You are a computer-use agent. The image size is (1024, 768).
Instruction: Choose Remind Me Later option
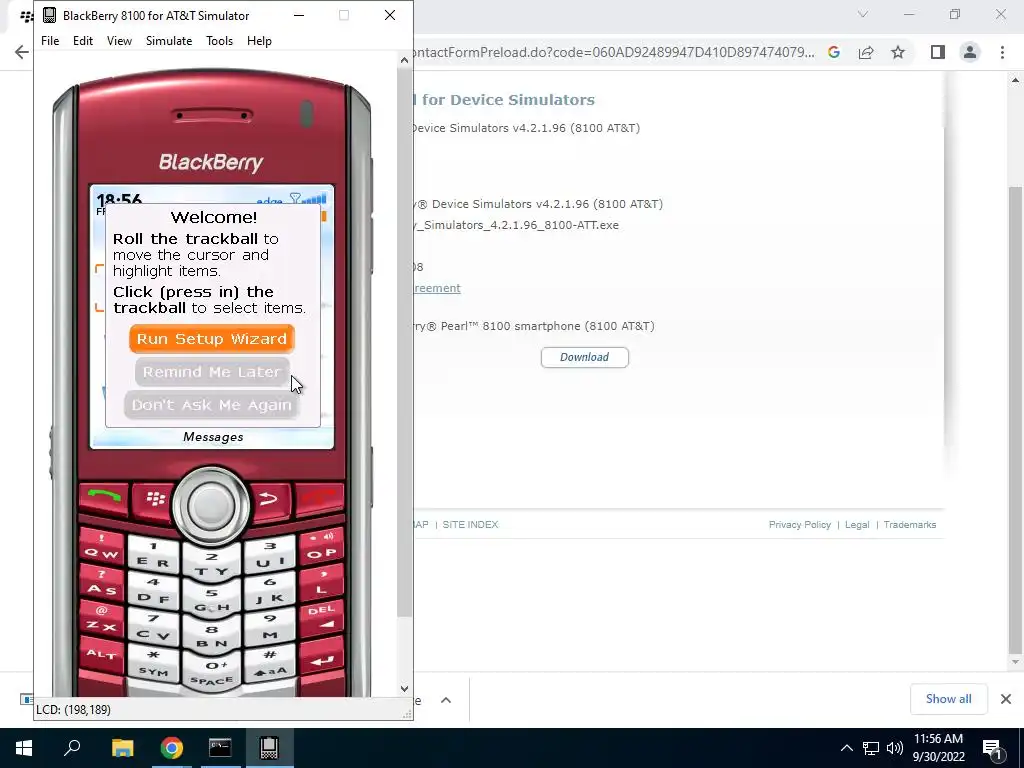click(212, 372)
